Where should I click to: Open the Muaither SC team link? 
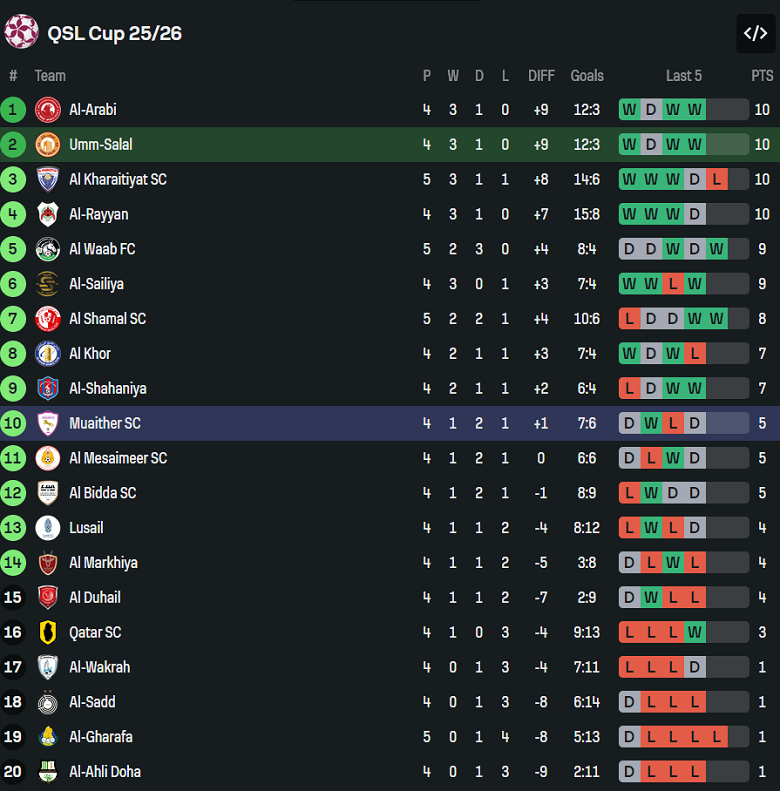pyautogui.click(x=104, y=423)
